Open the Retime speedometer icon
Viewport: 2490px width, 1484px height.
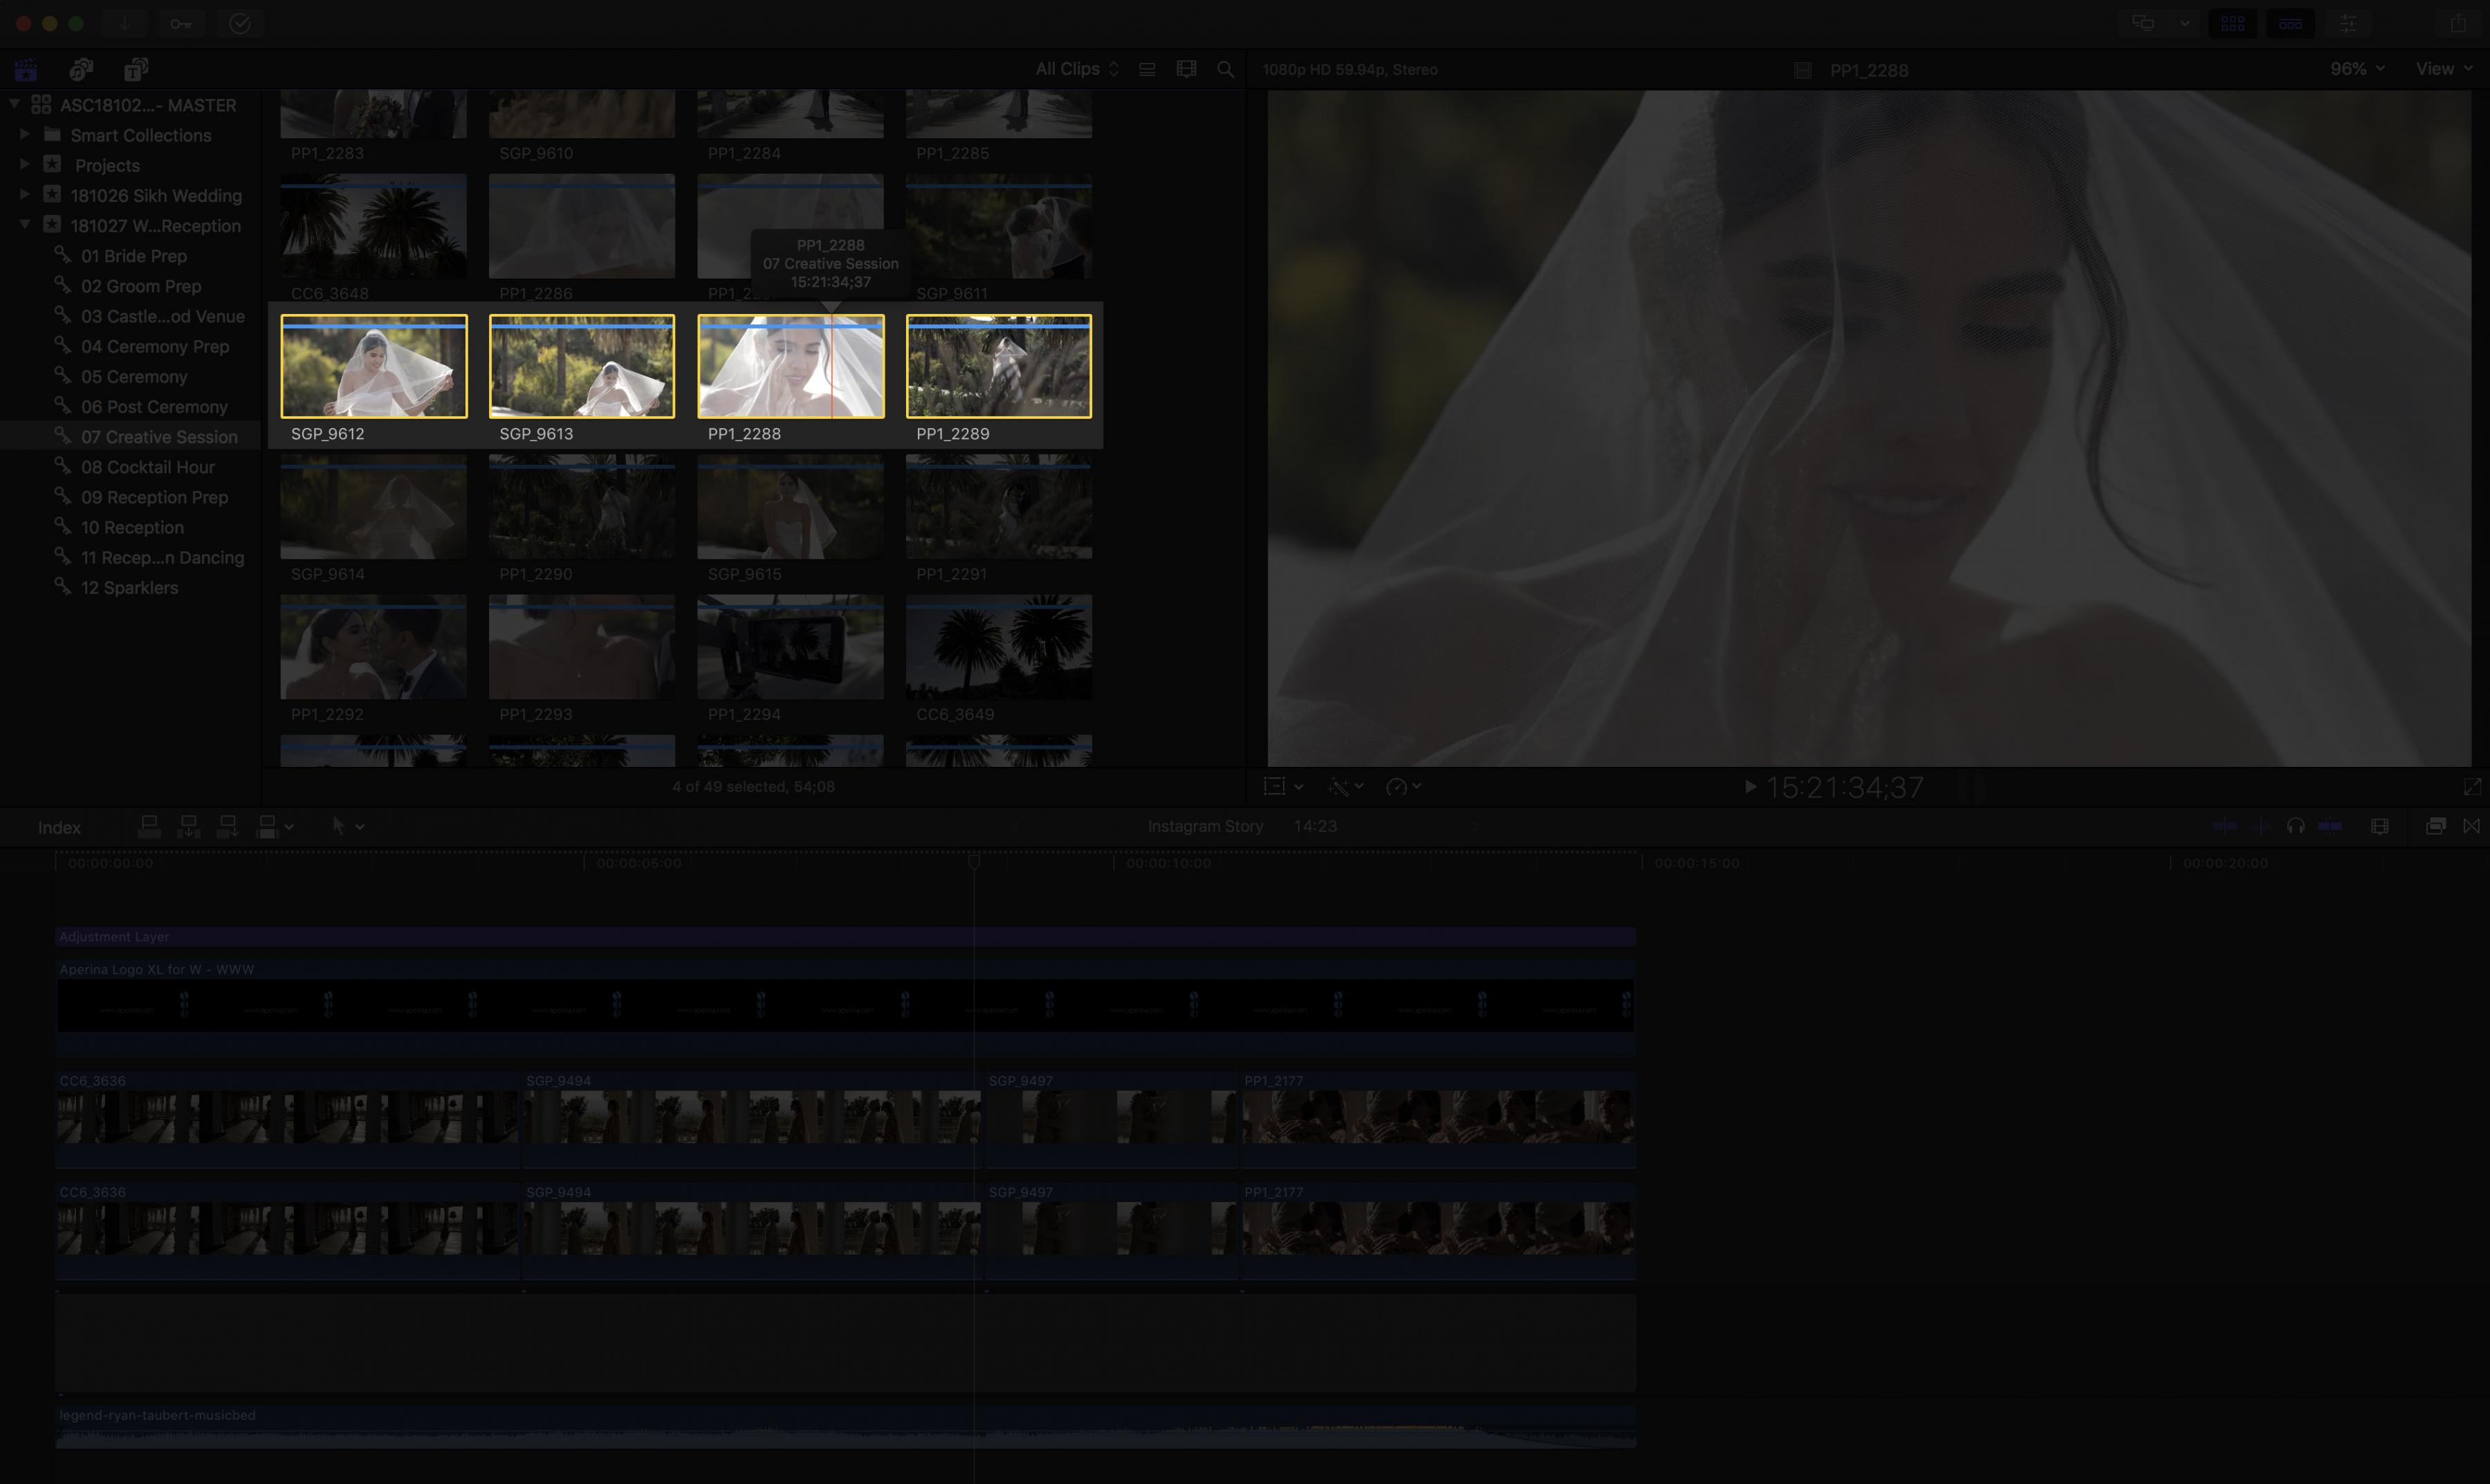[1396, 787]
